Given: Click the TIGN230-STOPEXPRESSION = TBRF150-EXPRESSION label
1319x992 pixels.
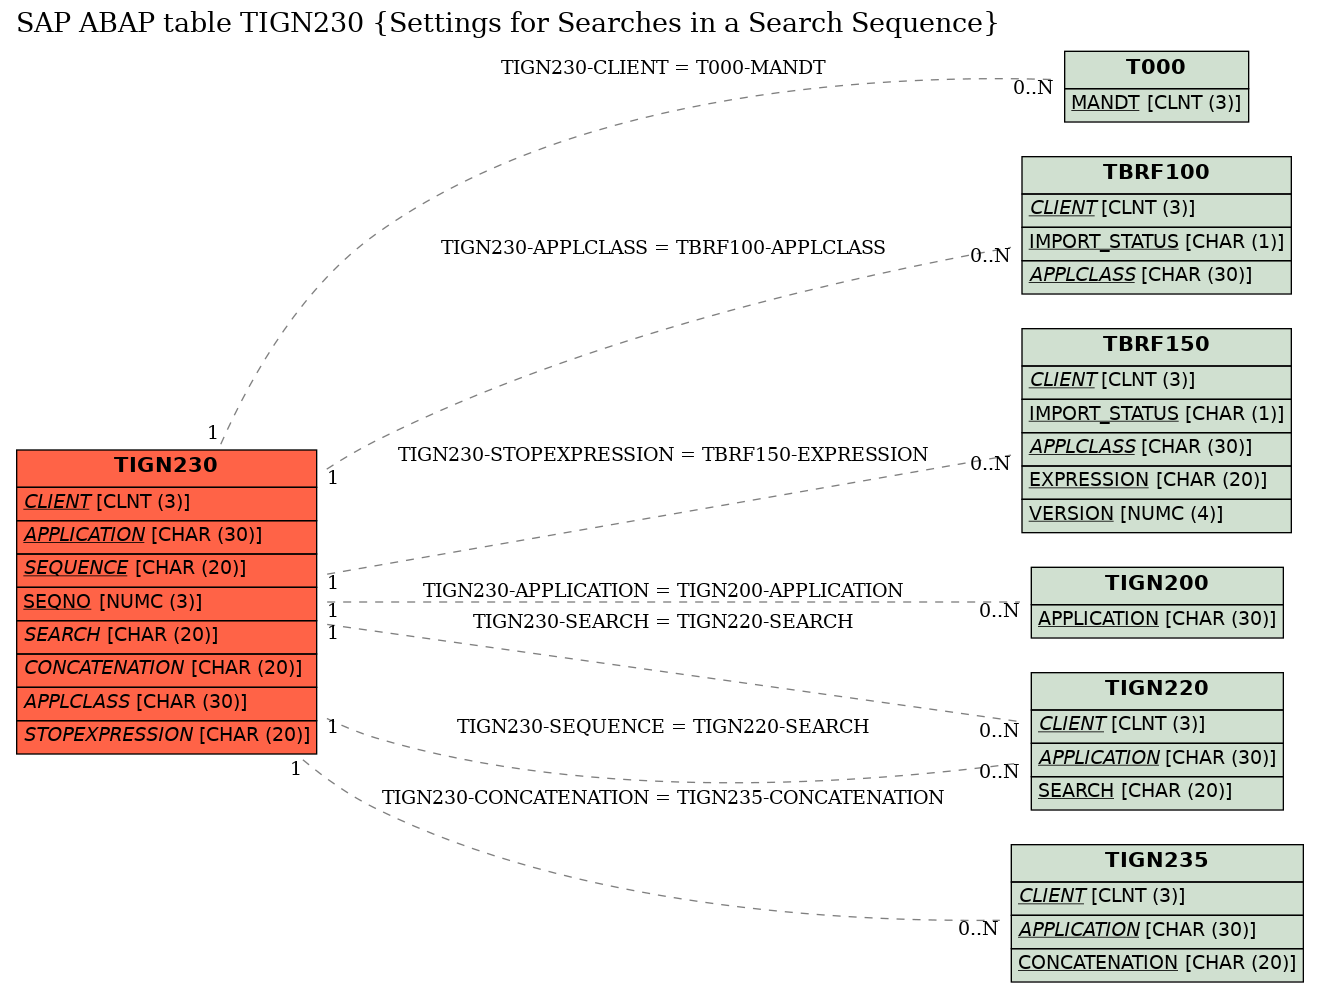Looking at the screenshot, I should (x=663, y=455).
